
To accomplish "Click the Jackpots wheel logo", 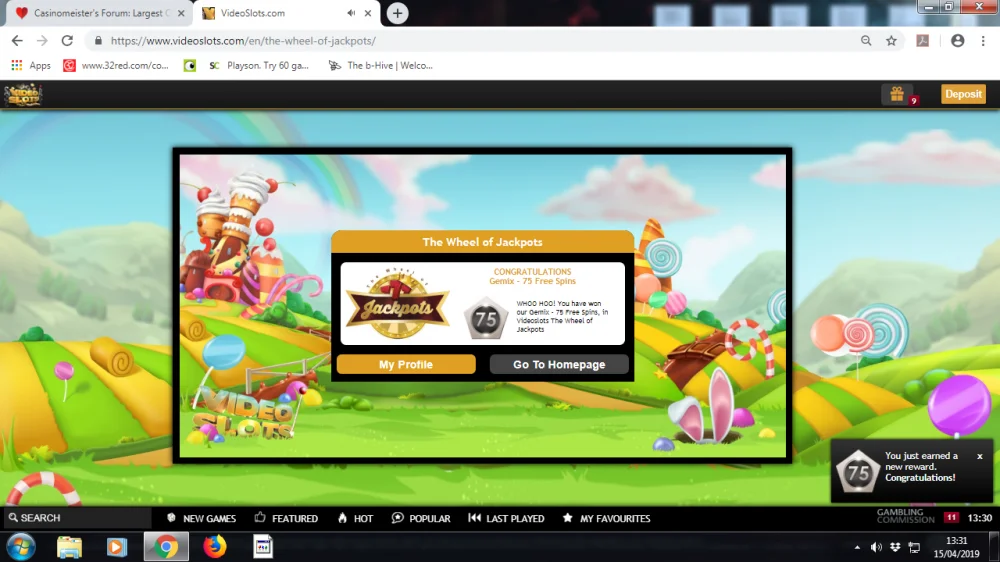I will pyautogui.click(x=397, y=304).
